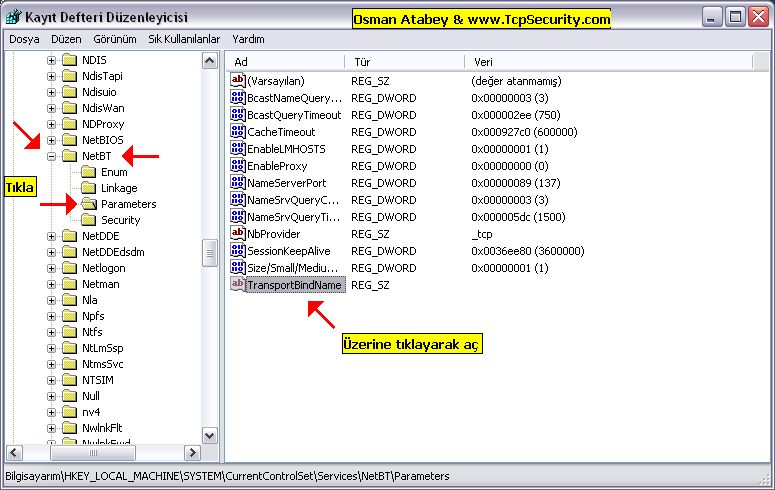Screen dimensions: 775x490
Task: Click the tree horizontal scrollbar right arrow
Action: point(194,452)
